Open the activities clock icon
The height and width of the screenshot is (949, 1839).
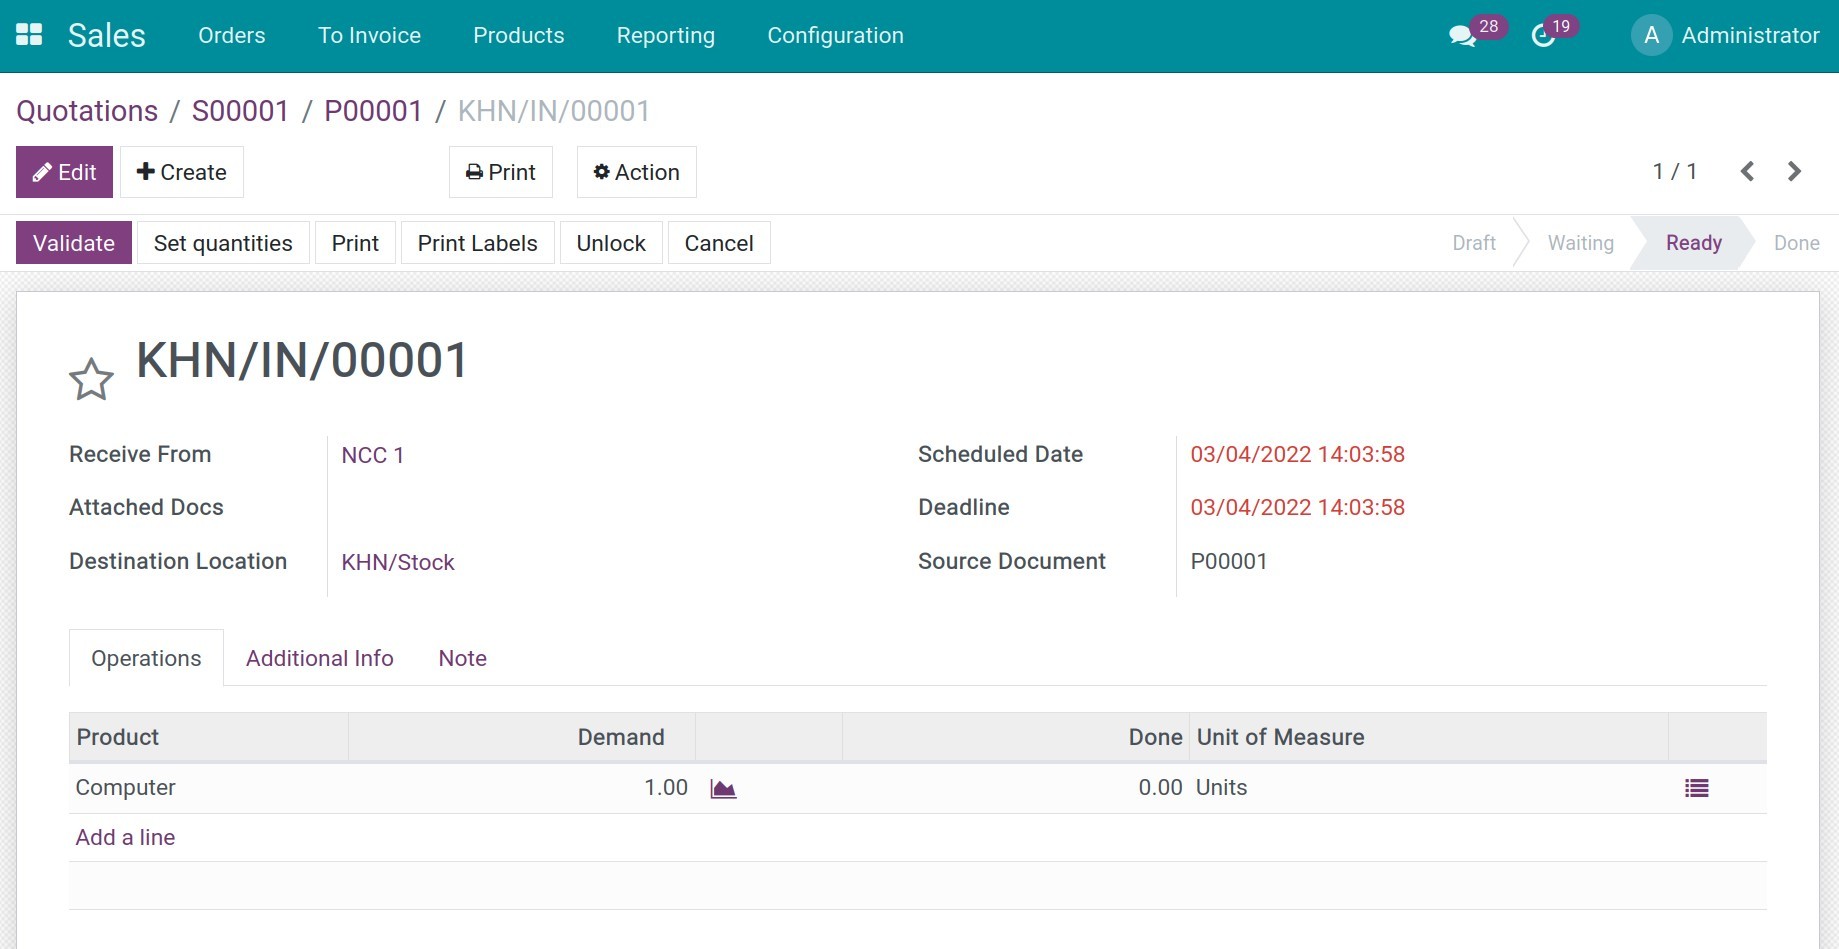pos(1543,36)
